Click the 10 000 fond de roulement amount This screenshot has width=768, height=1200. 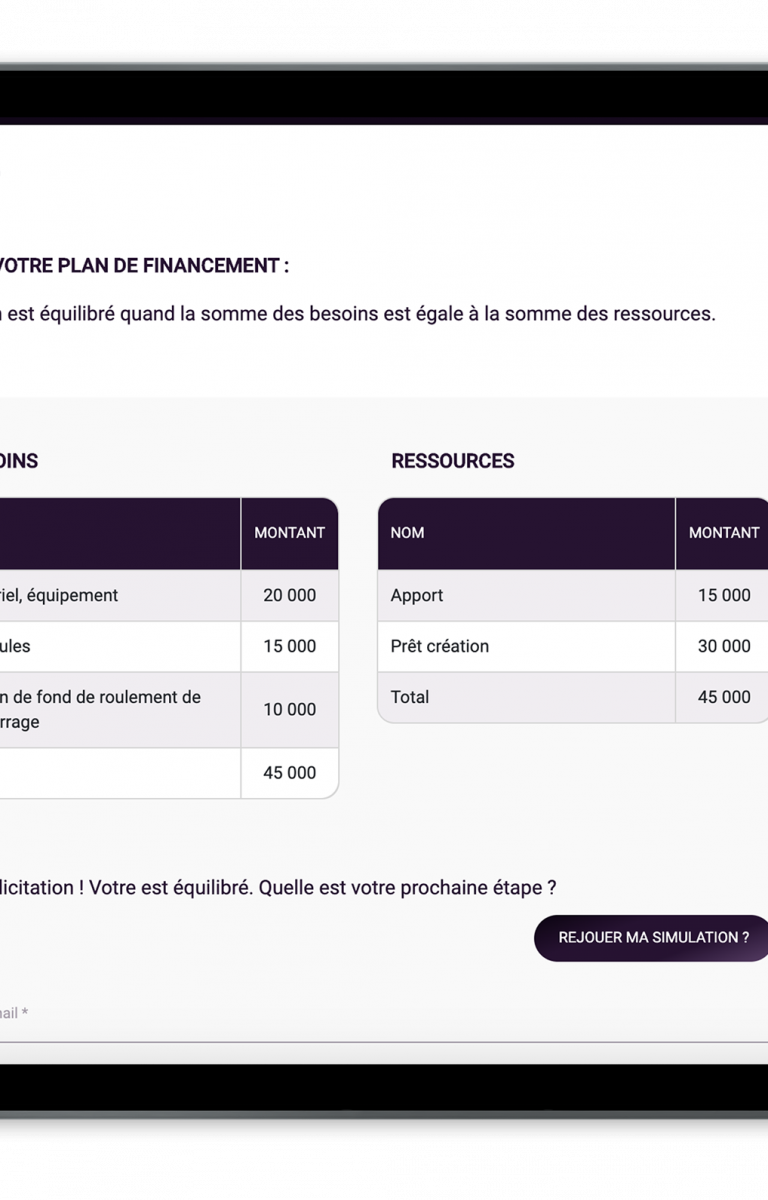pos(289,709)
